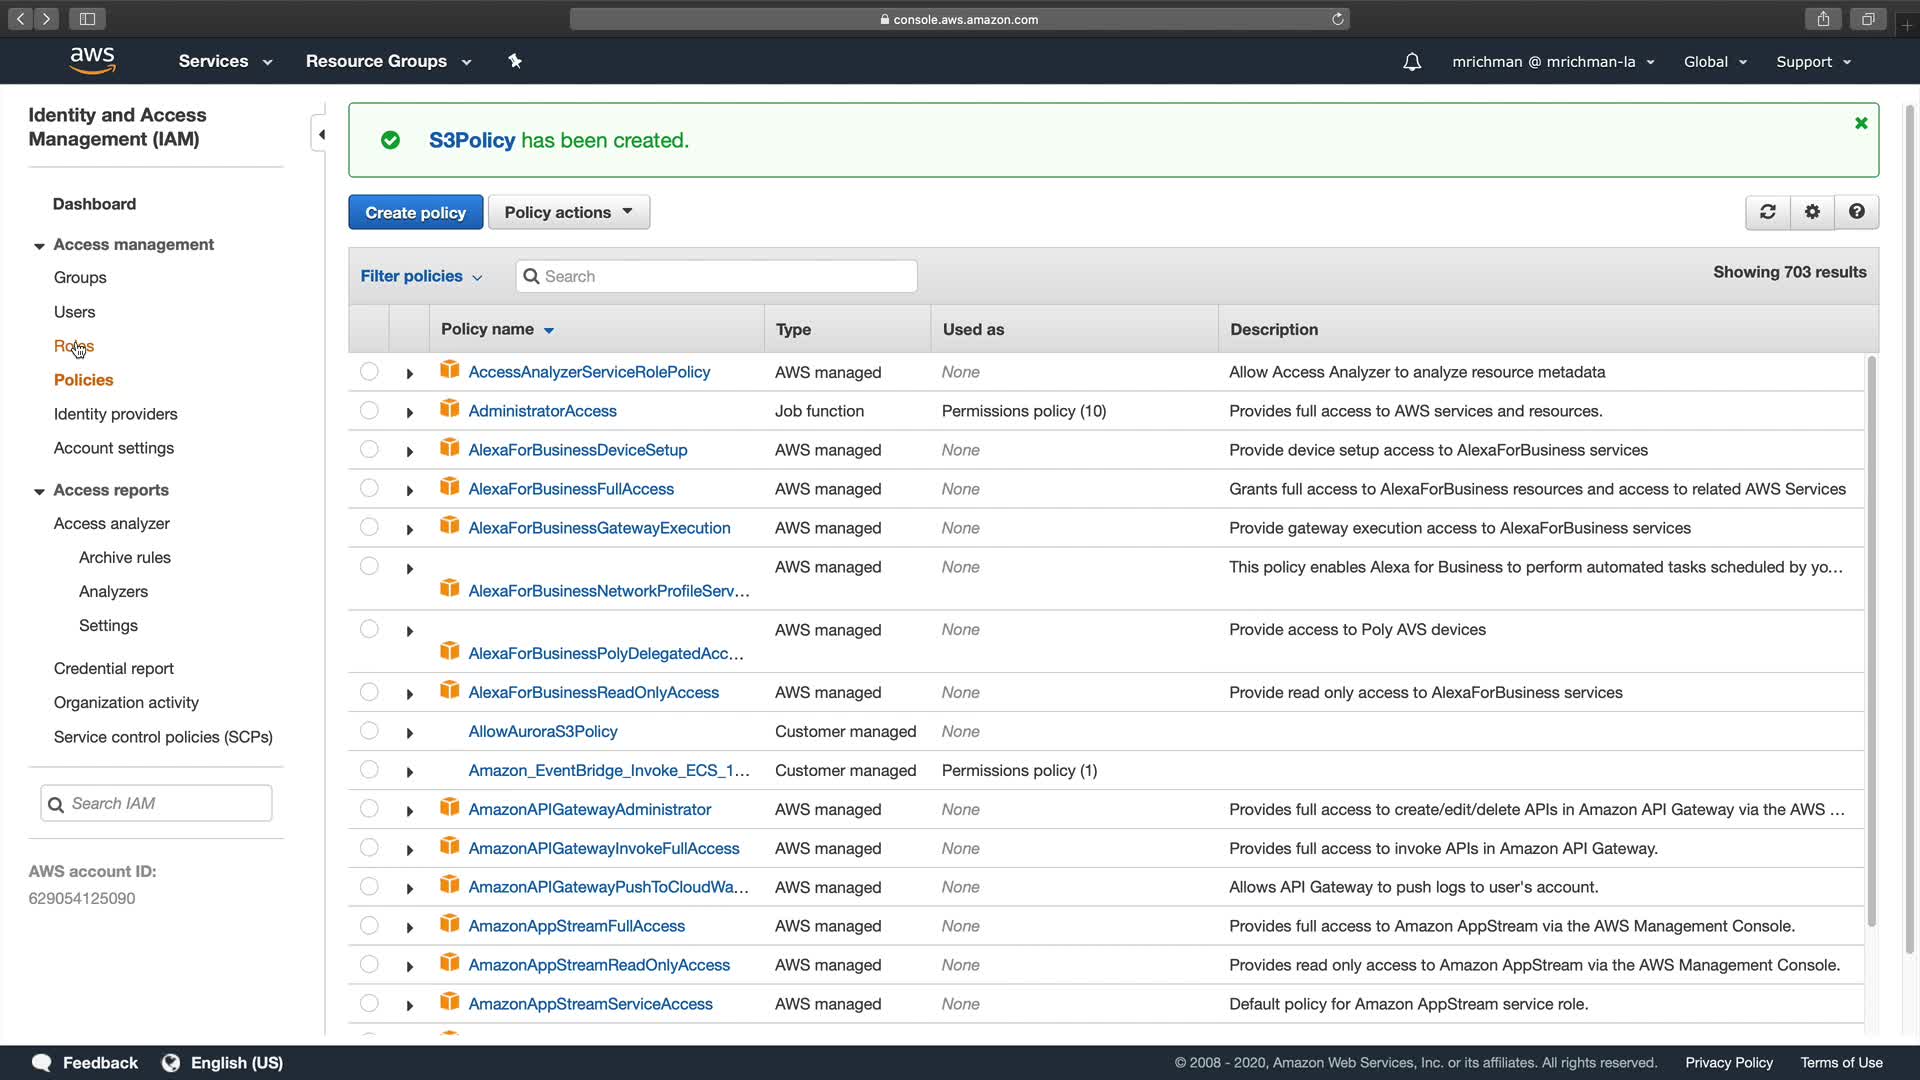Viewport: 1920px width, 1080px height.
Task: Open the Roles page in sidebar
Action: (73, 346)
